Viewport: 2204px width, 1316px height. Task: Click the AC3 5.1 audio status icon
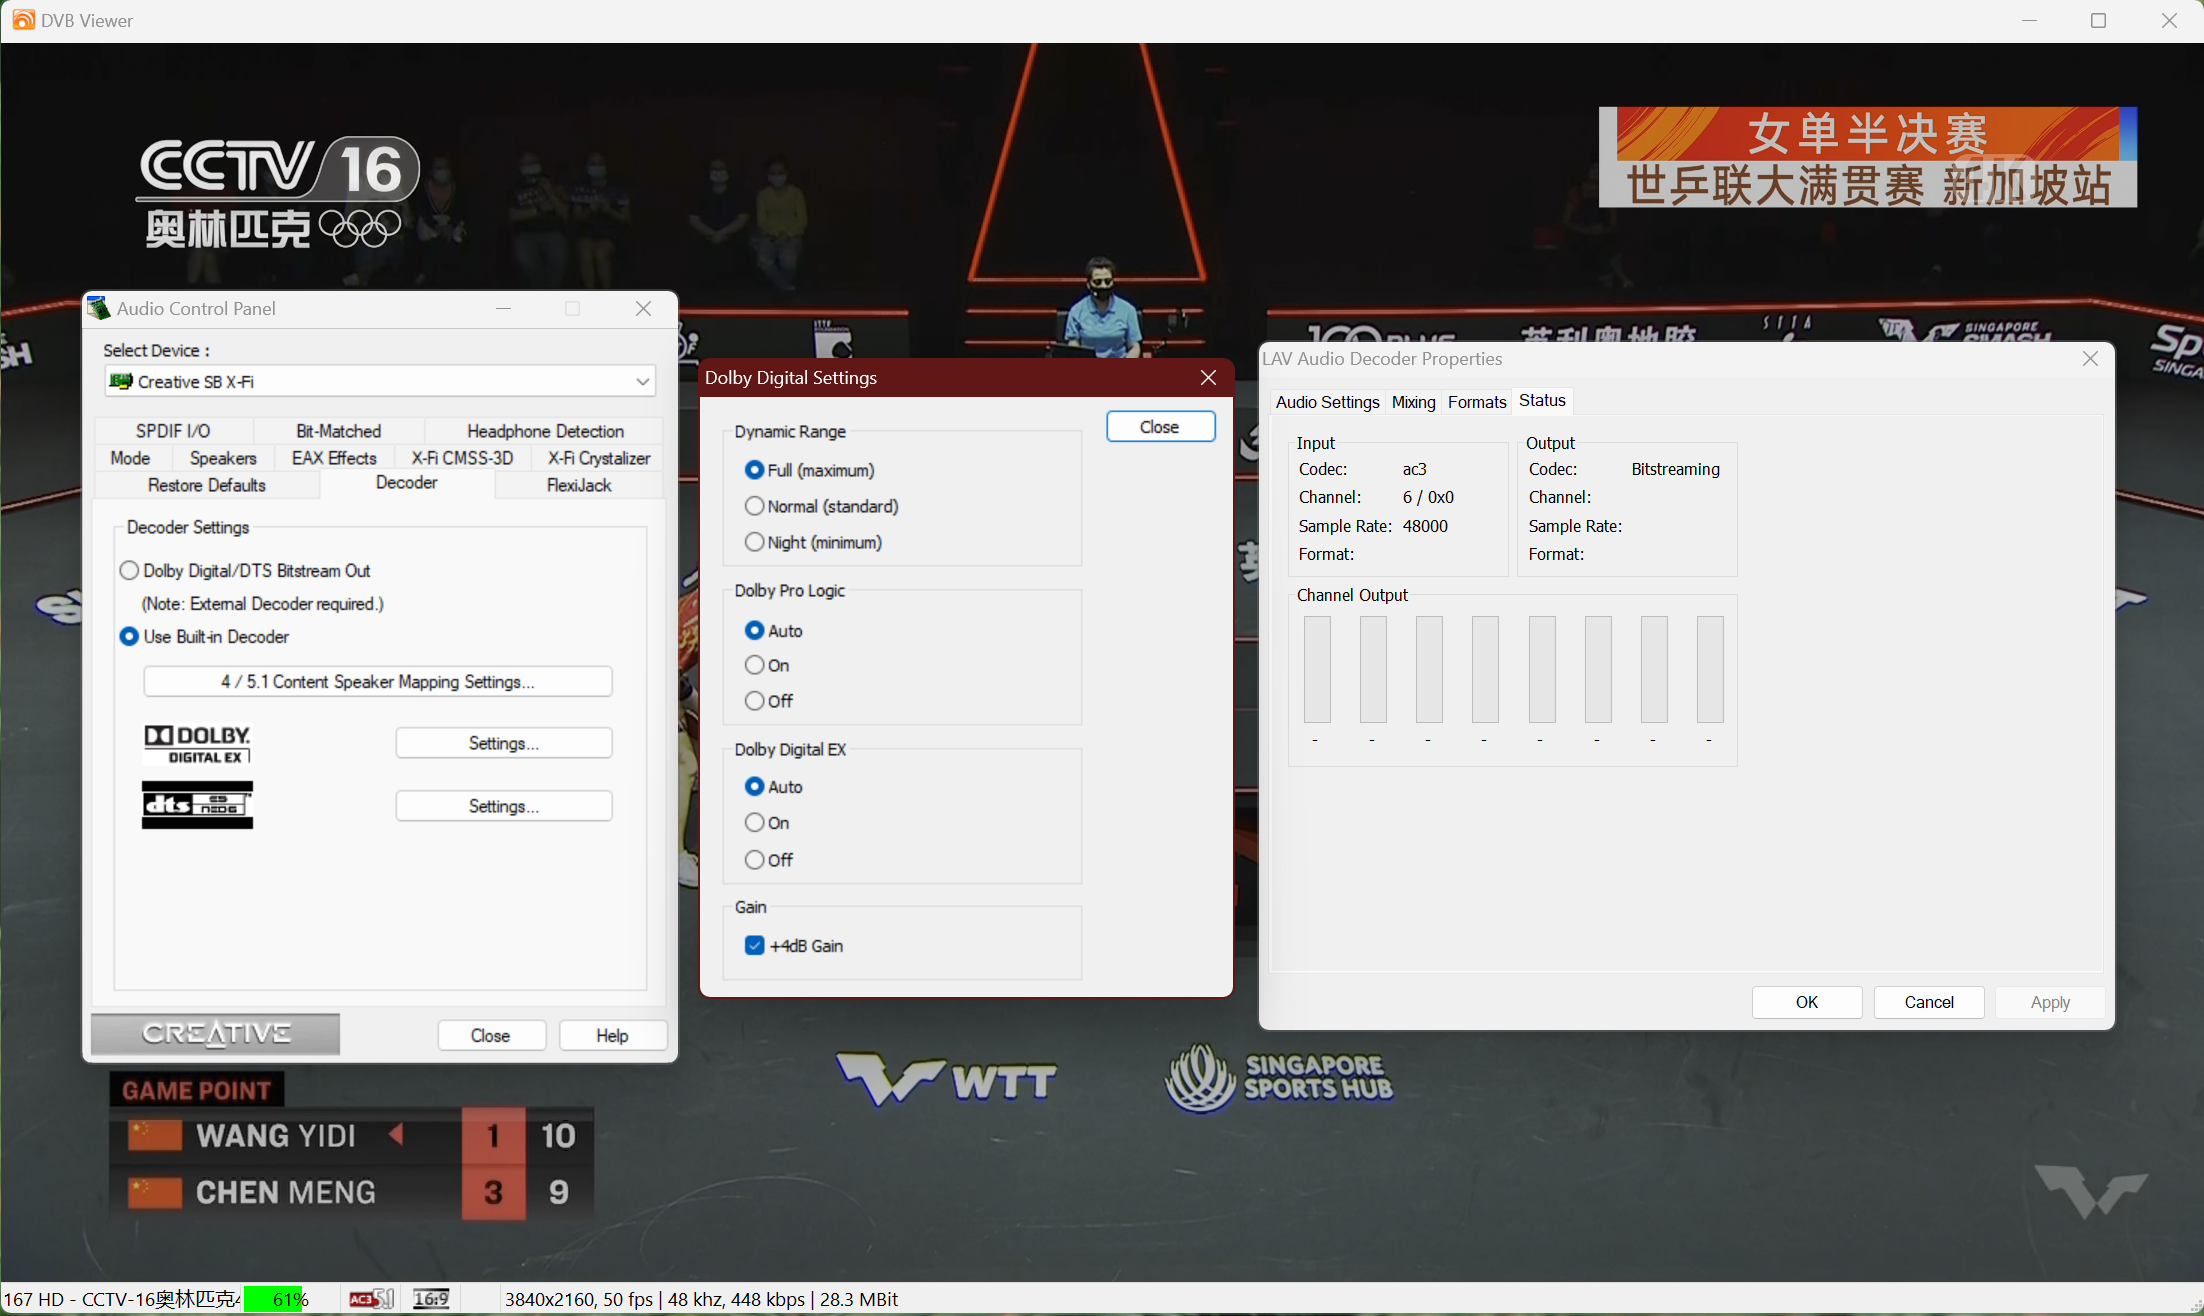coord(371,1299)
